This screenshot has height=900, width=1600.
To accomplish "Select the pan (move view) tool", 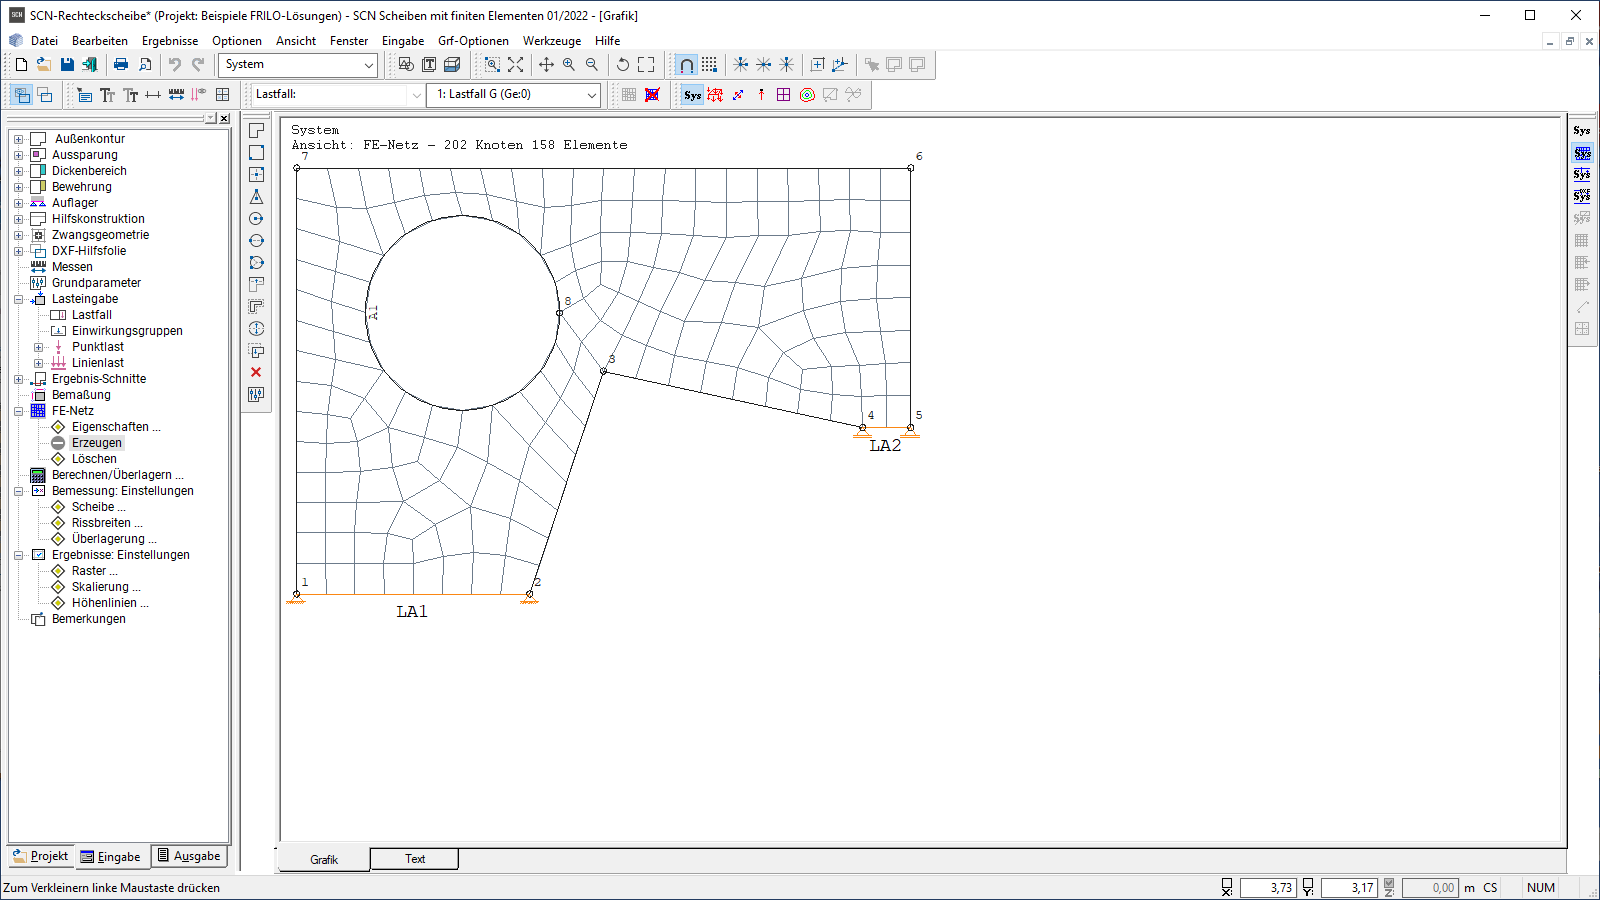I will pyautogui.click(x=546, y=64).
